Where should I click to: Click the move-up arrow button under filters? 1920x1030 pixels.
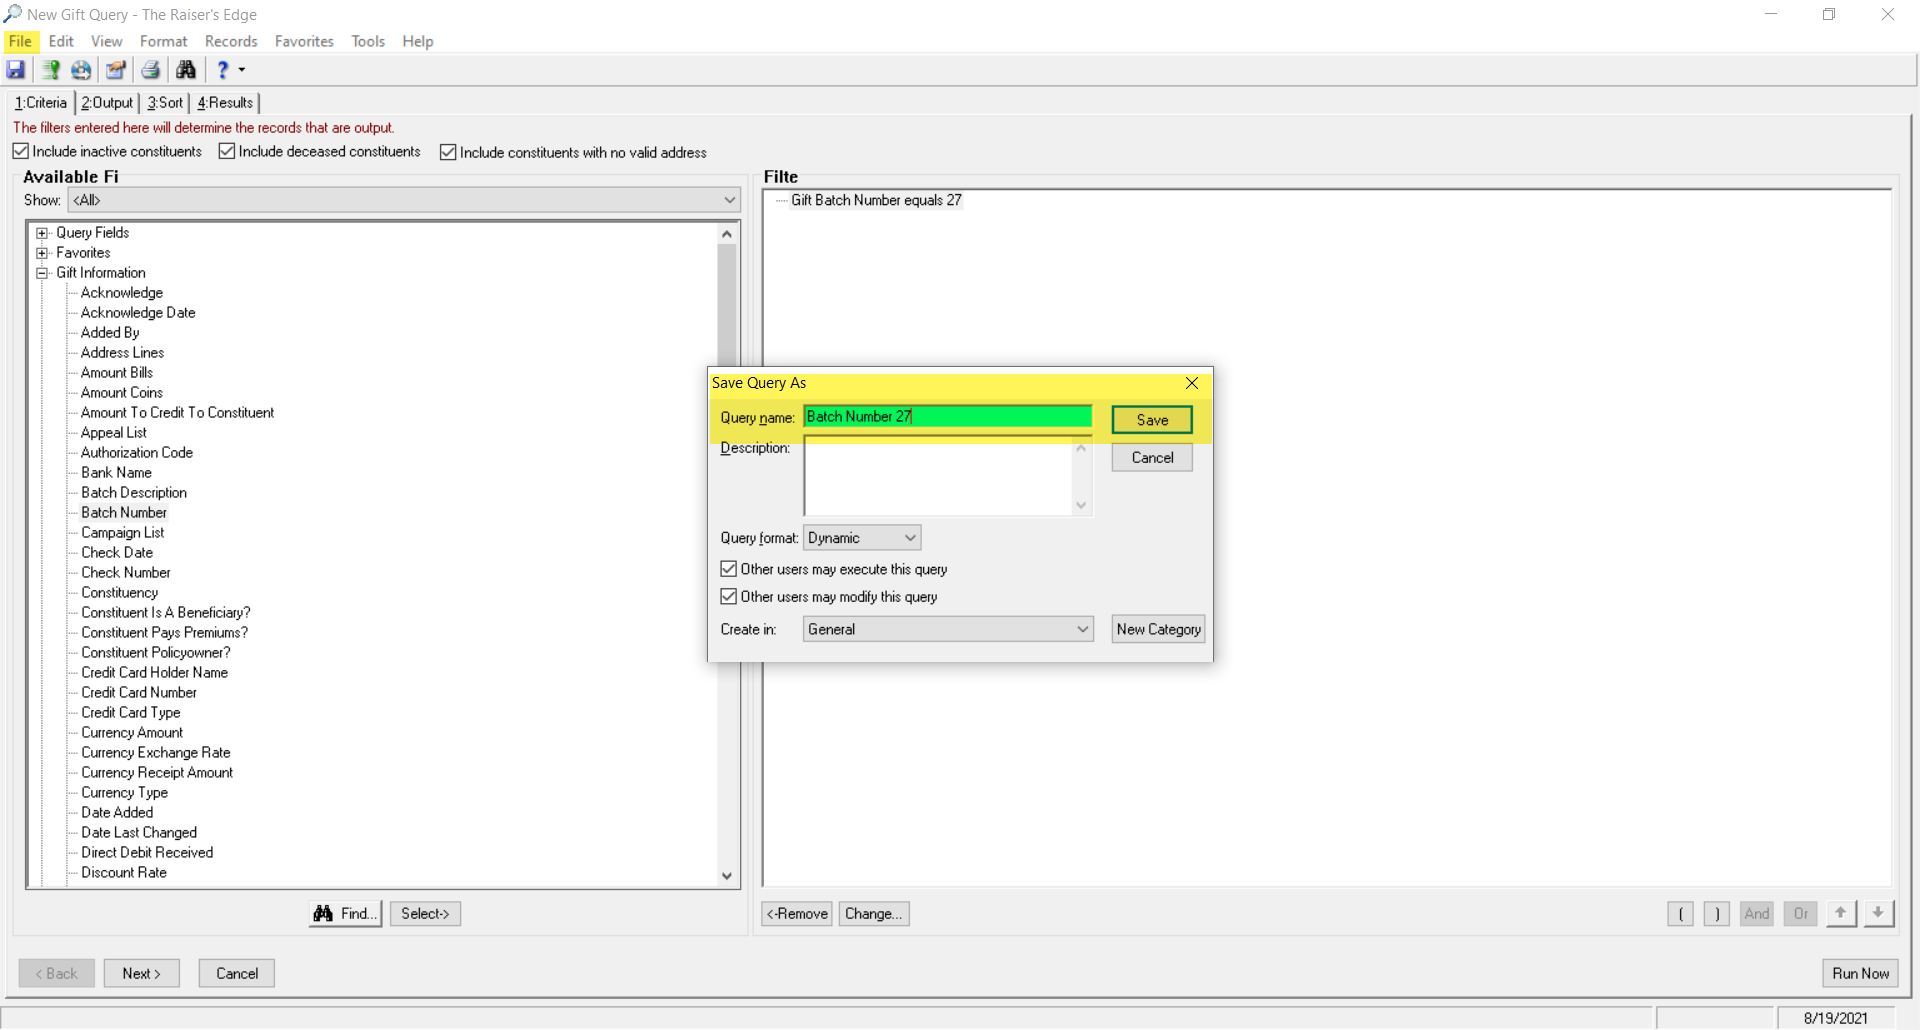point(1841,913)
